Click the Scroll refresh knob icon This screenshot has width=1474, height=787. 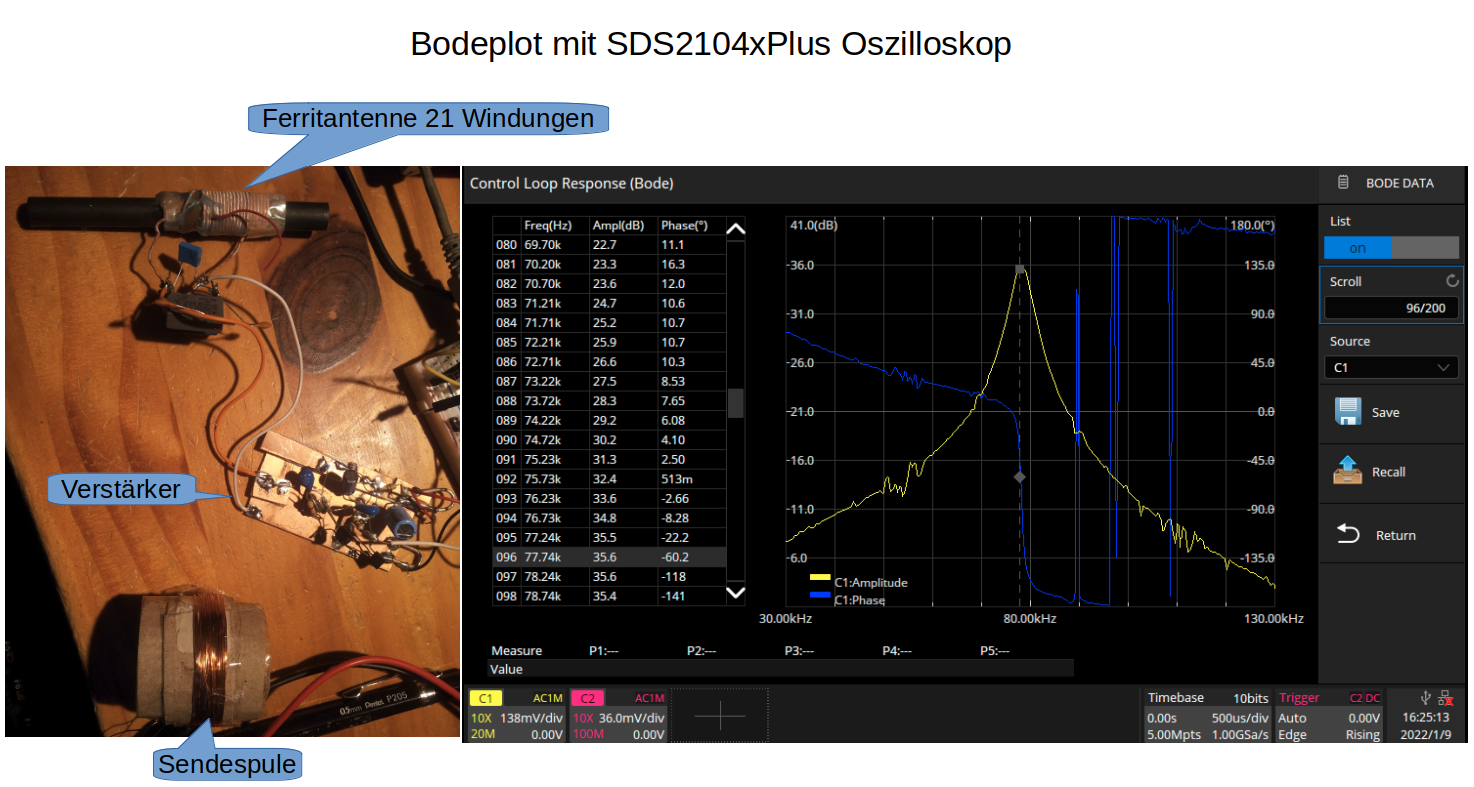click(x=1452, y=281)
